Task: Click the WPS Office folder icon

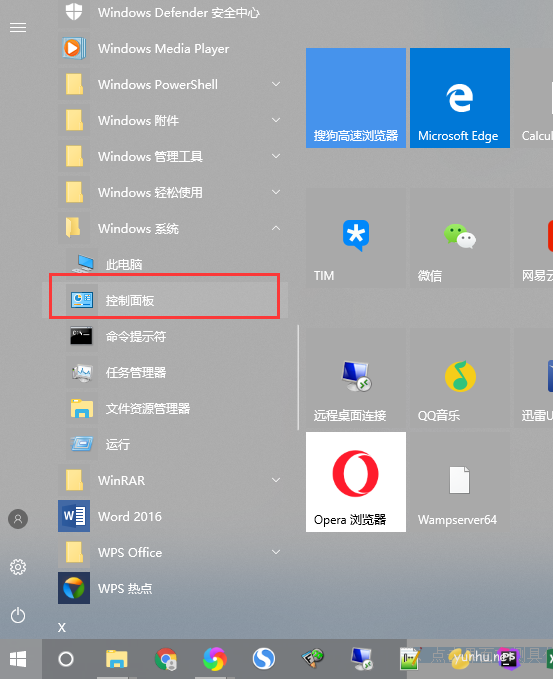Action: [x=74, y=552]
